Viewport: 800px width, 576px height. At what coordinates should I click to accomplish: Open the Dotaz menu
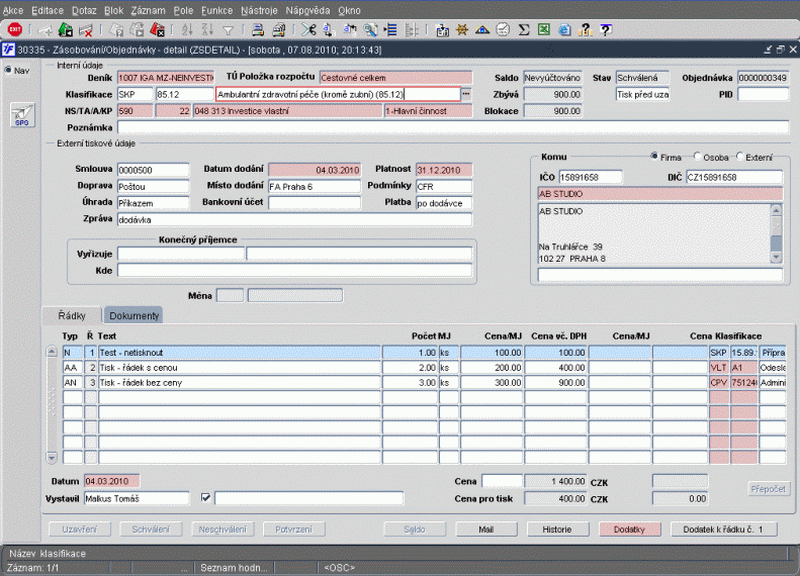pos(84,10)
